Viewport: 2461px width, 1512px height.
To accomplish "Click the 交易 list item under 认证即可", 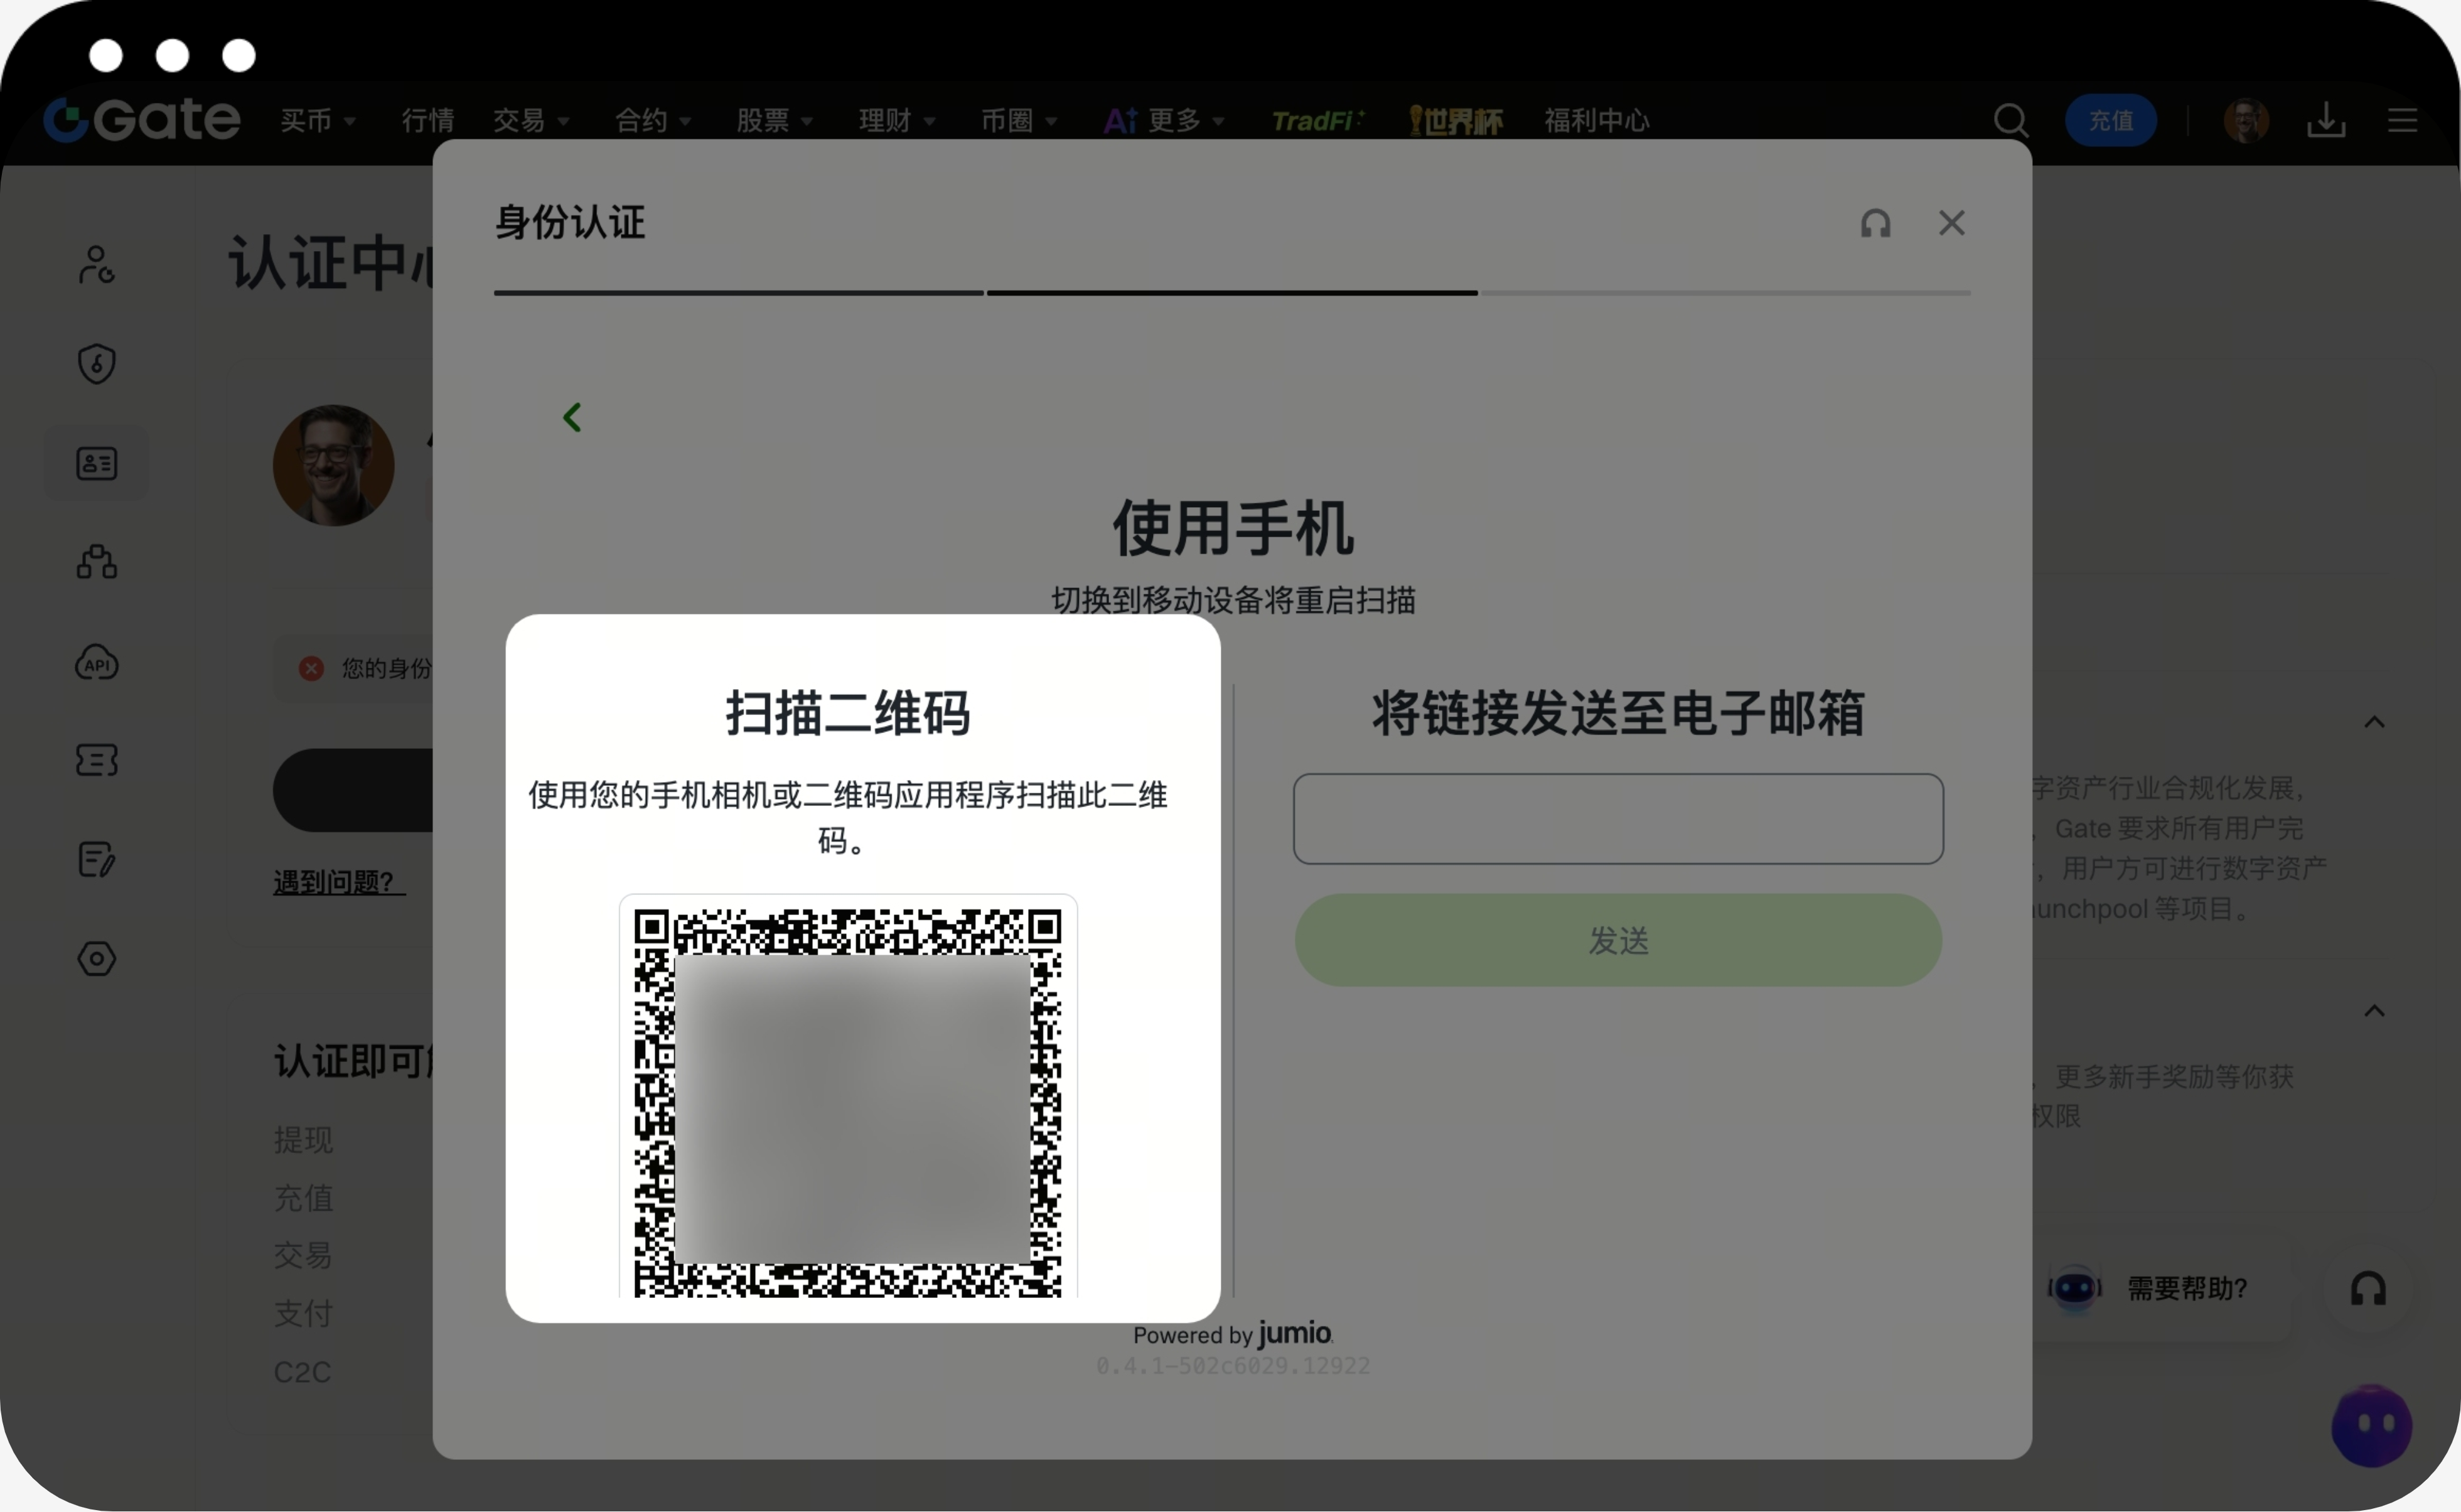I will pyautogui.click(x=303, y=1256).
